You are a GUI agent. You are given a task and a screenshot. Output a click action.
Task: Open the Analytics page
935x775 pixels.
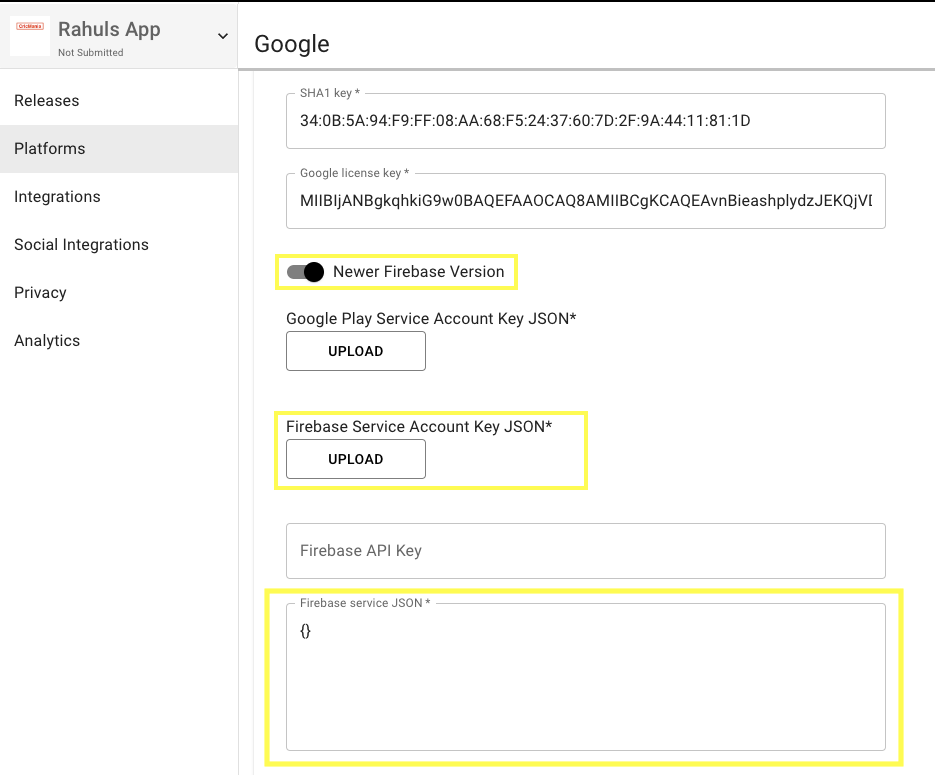tap(119, 340)
